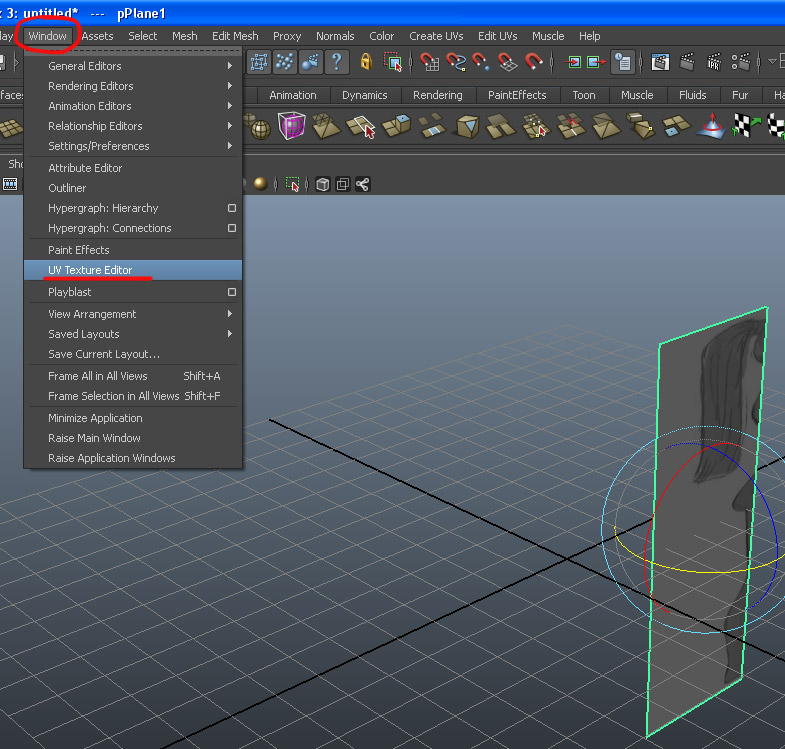Click the question mark help icon

click(x=336, y=62)
